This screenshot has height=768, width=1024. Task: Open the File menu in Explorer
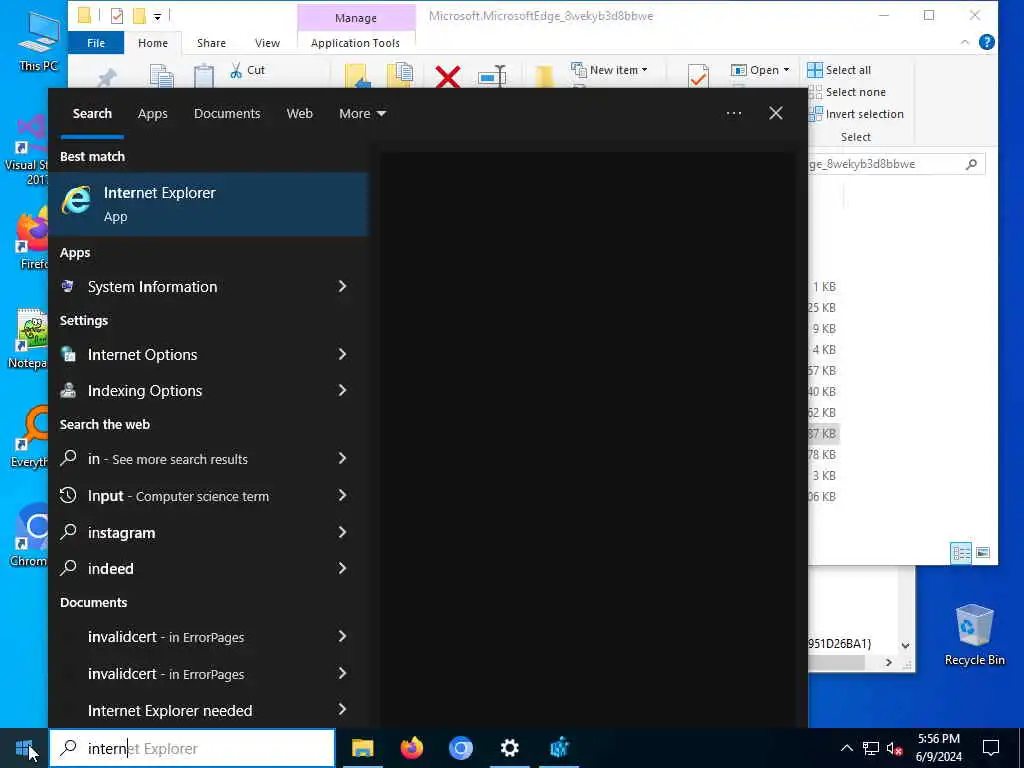point(96,43)
